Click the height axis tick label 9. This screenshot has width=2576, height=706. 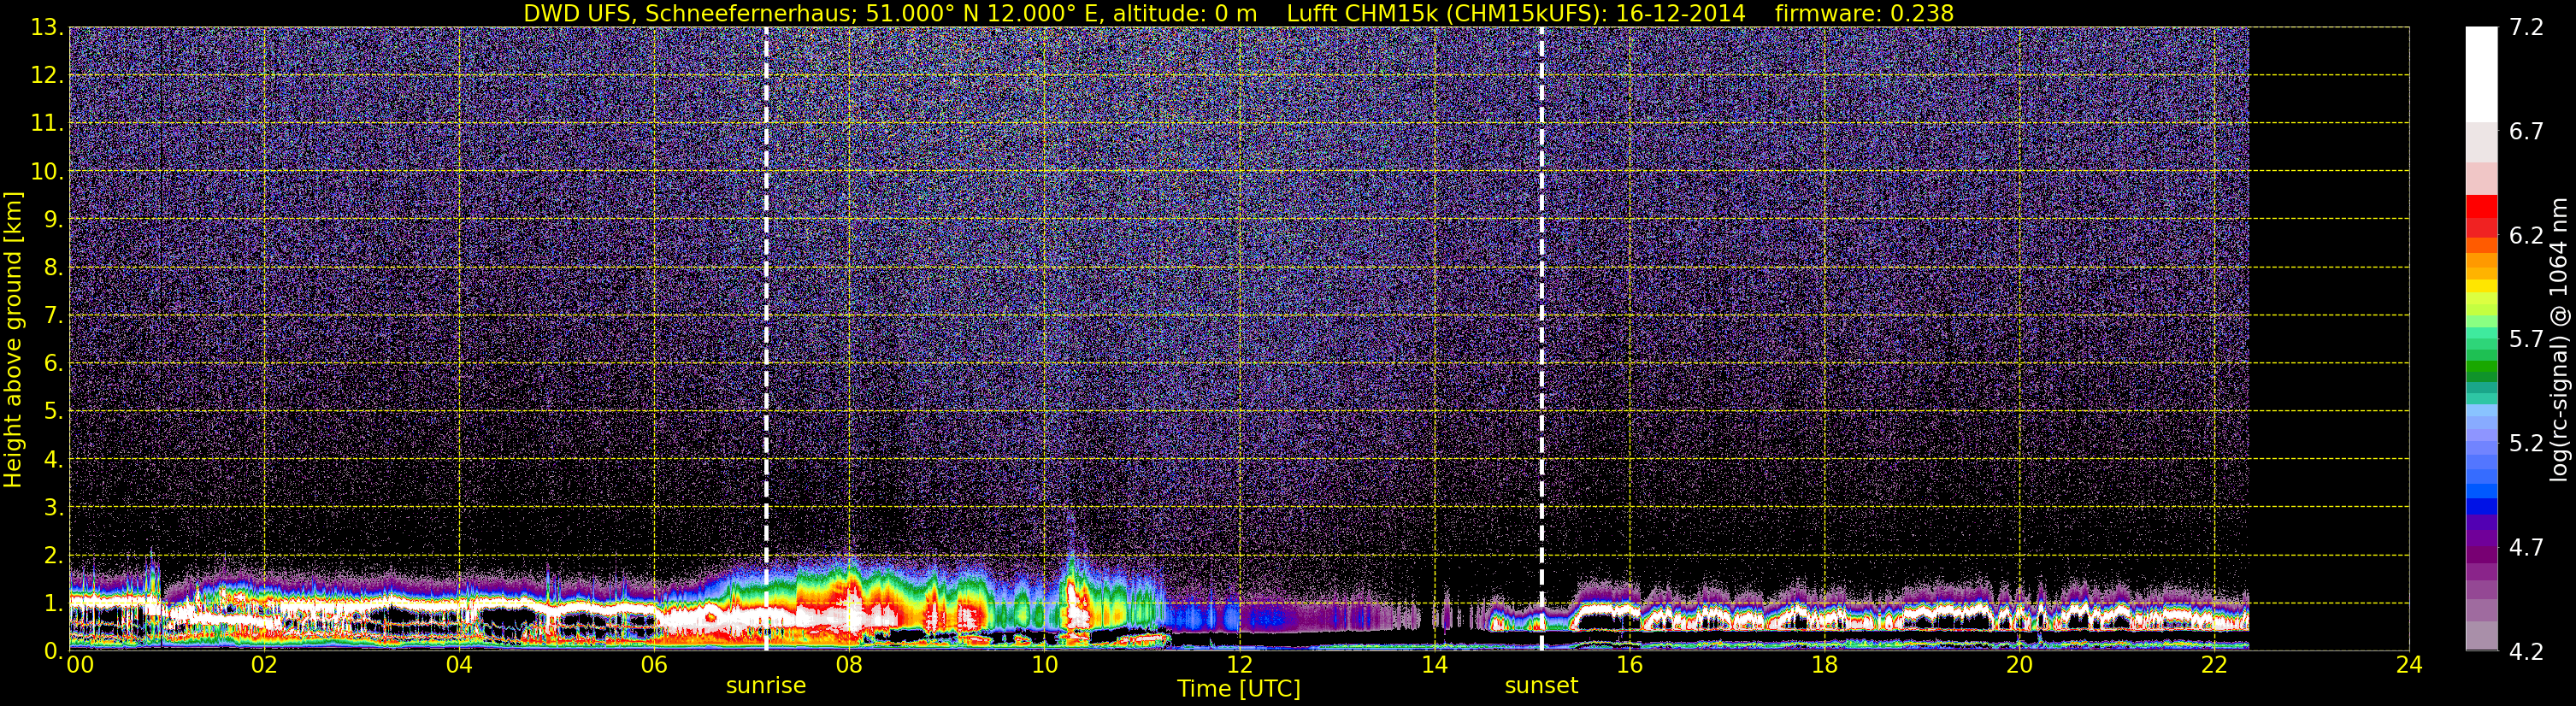[x=55, y=220]
